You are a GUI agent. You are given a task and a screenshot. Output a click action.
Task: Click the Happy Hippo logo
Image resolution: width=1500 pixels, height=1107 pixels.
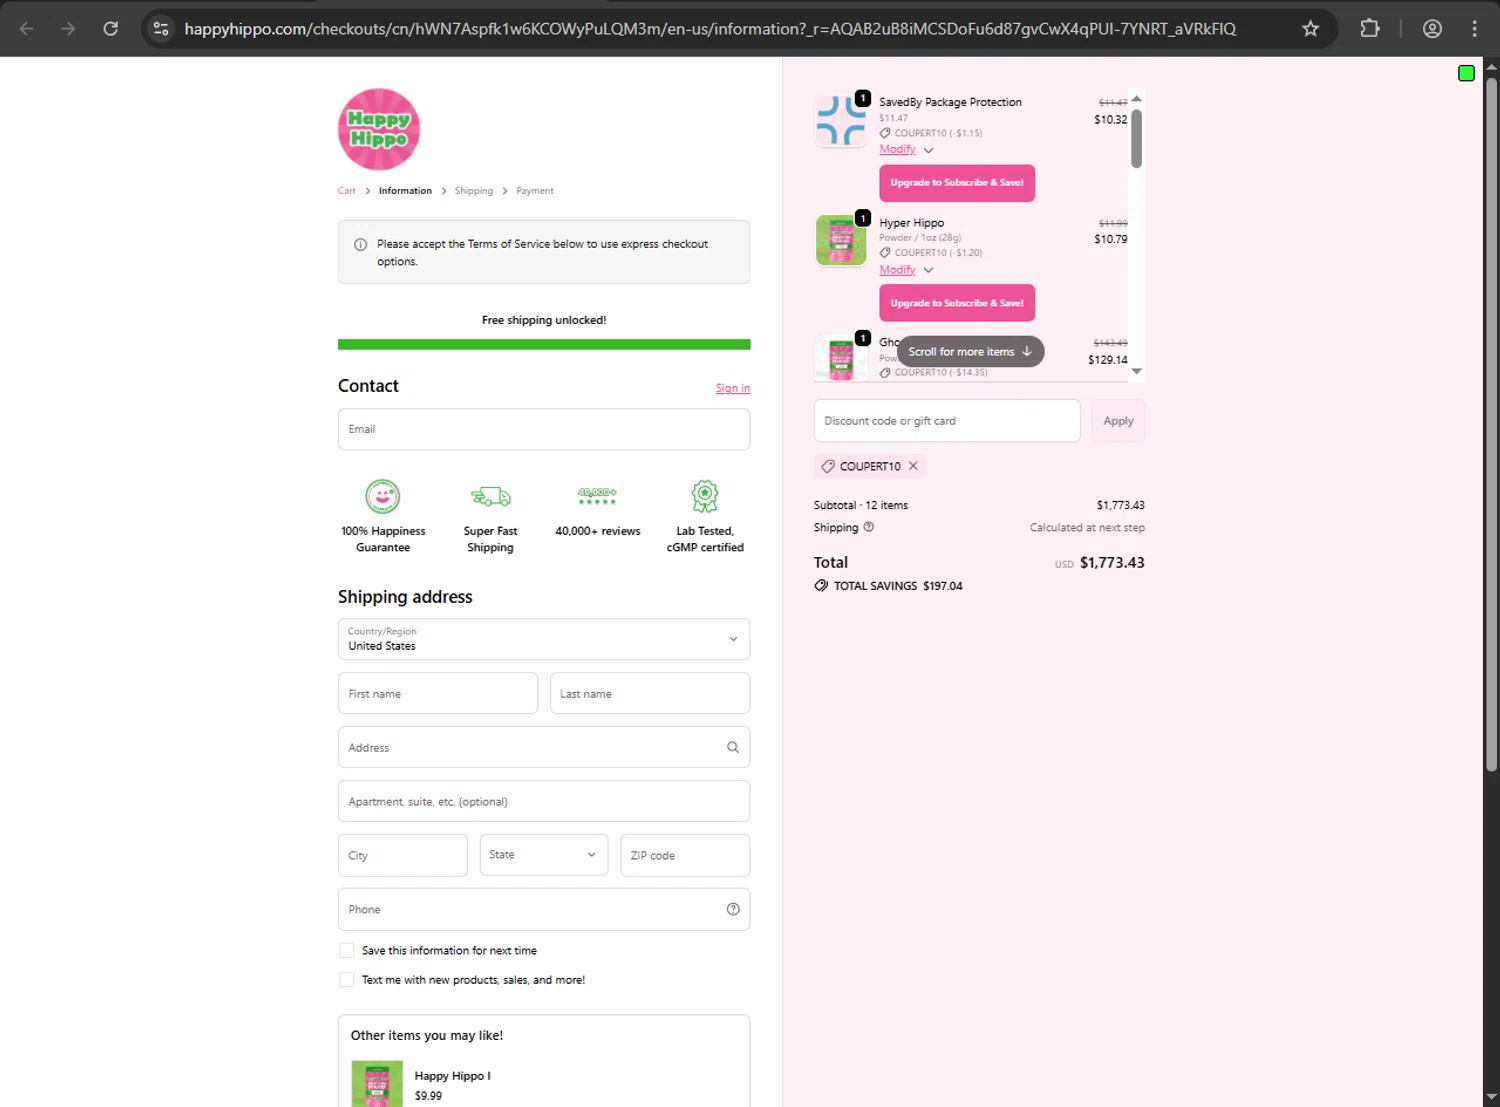379,129
